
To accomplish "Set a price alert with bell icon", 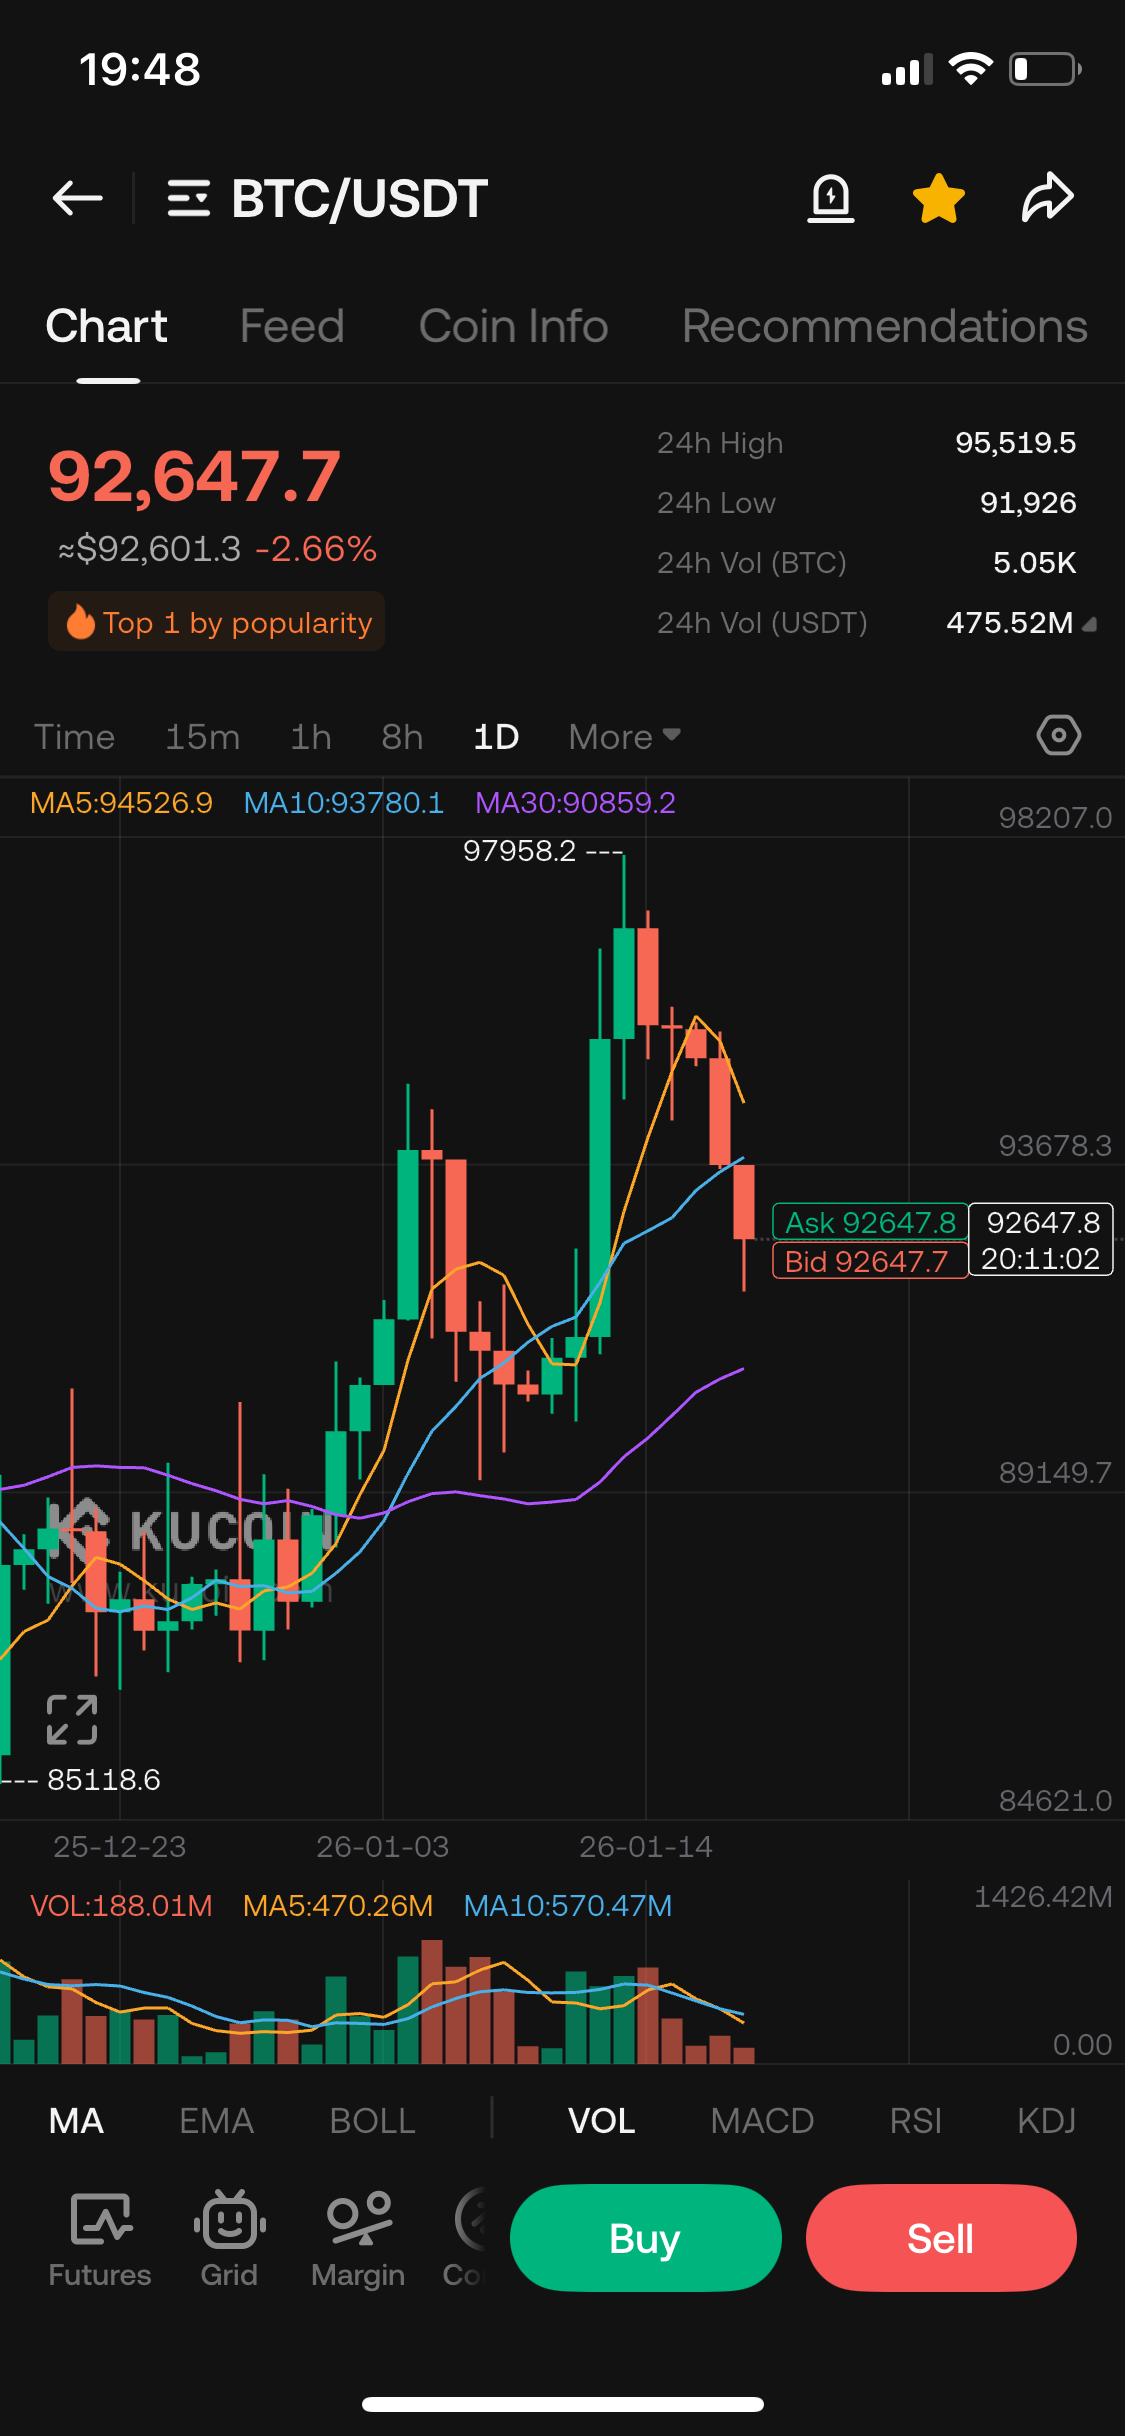I will tap(831, 197).
